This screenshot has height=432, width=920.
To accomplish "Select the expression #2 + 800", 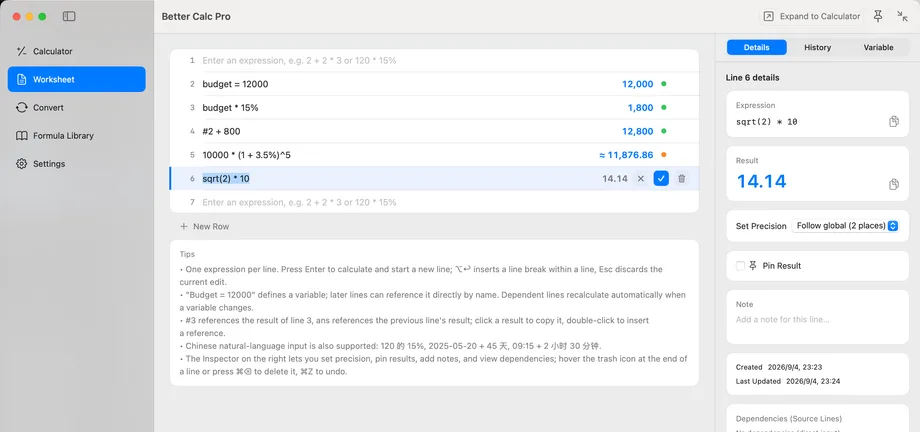I will click(221, 131).
